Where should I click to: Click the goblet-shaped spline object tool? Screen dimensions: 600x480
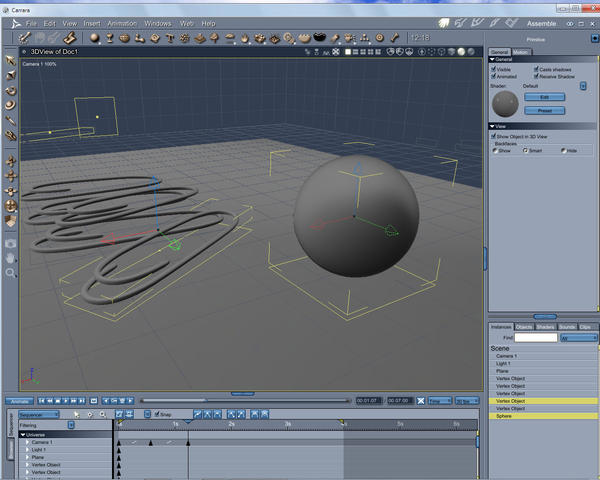click(x=110, y=38)
